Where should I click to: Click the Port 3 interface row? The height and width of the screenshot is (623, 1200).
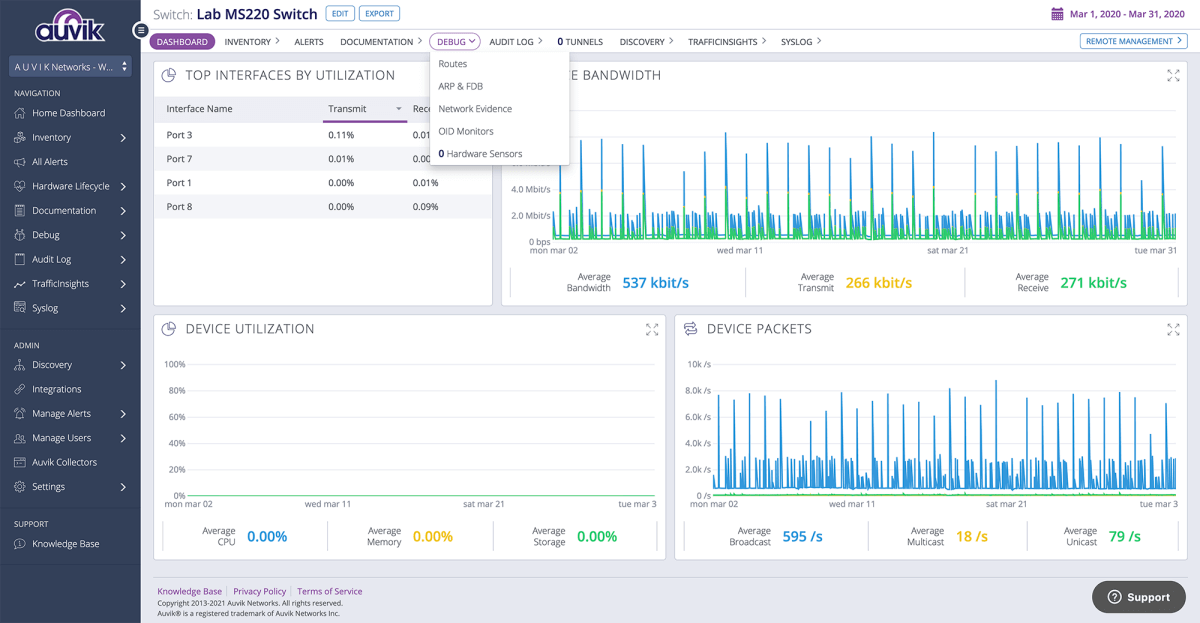(323, 135)
